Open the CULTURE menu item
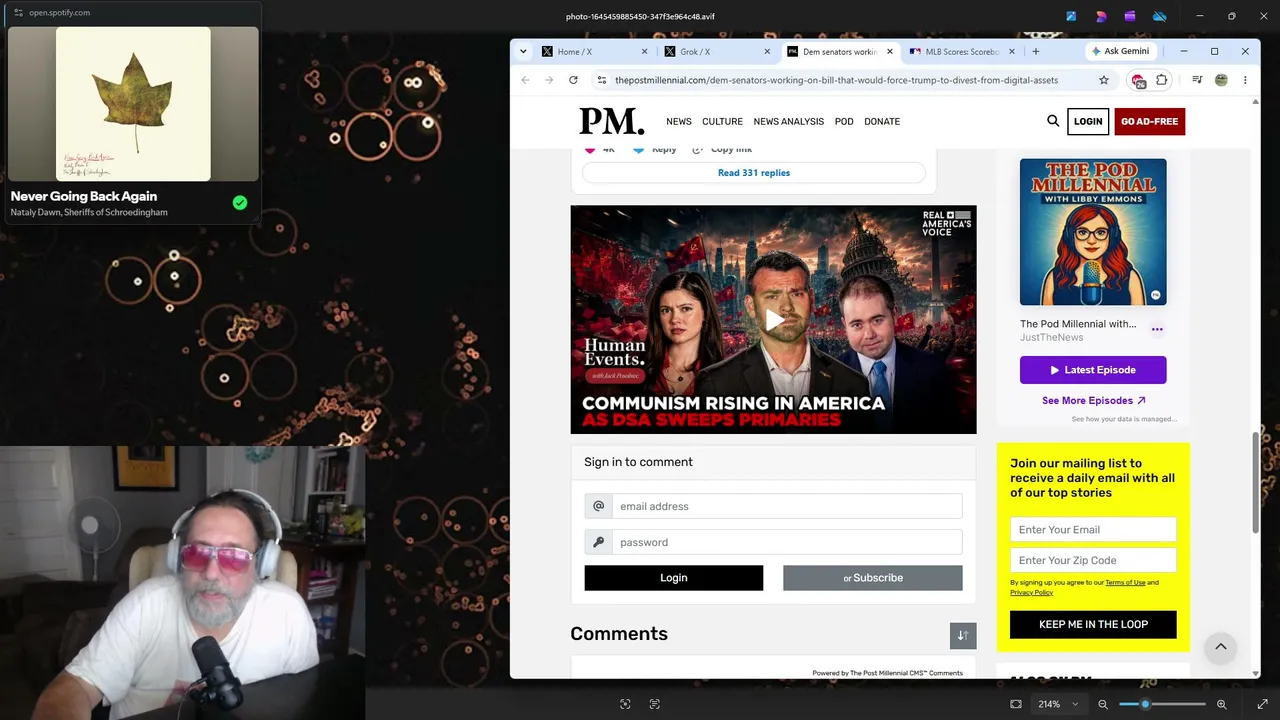Viewport: 1280px width, 720px height. pyautogui.click(x=722, y=121)
